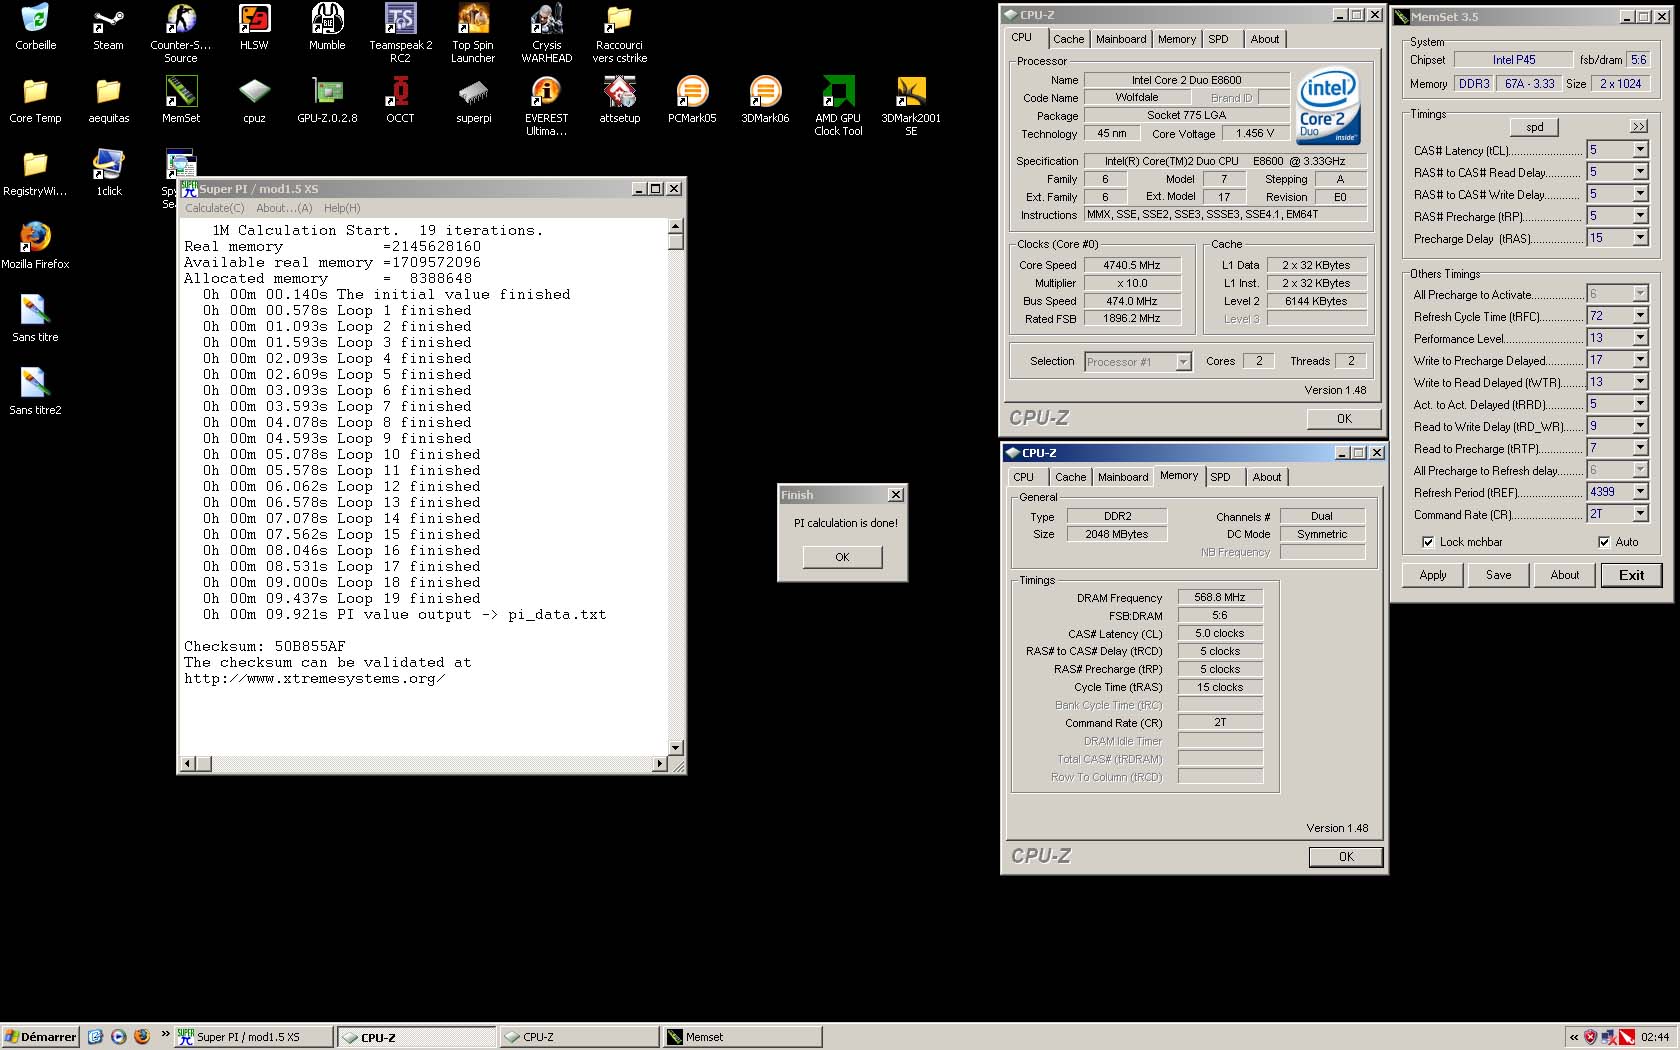Open Crysis WARHEAD desktop shortcut
This screenshot has height=1050, width=1680.
click(x=546, y=33)
